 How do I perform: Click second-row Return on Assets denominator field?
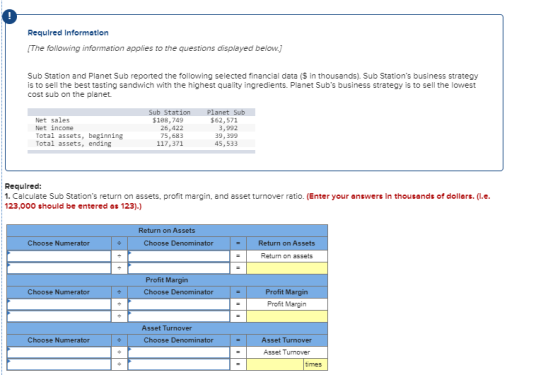[179, 268]
